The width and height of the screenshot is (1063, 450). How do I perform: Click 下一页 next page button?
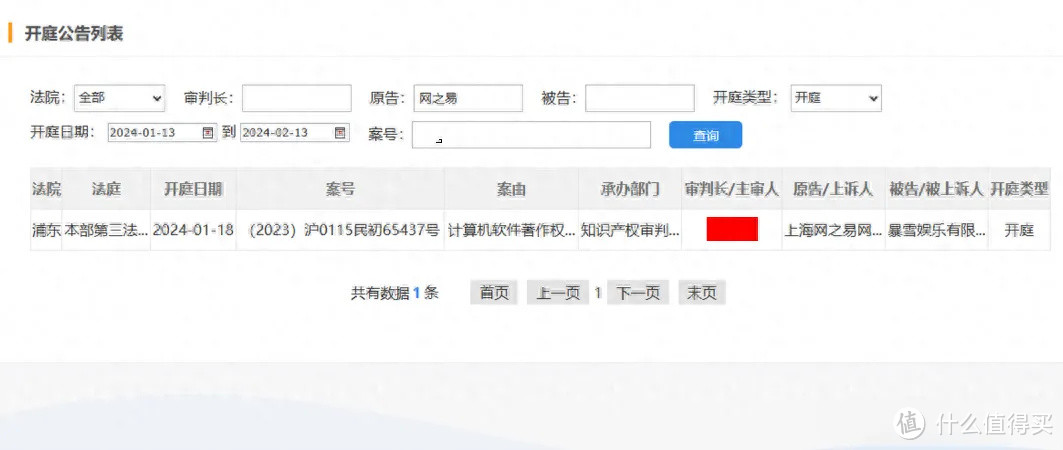[638, 293]
